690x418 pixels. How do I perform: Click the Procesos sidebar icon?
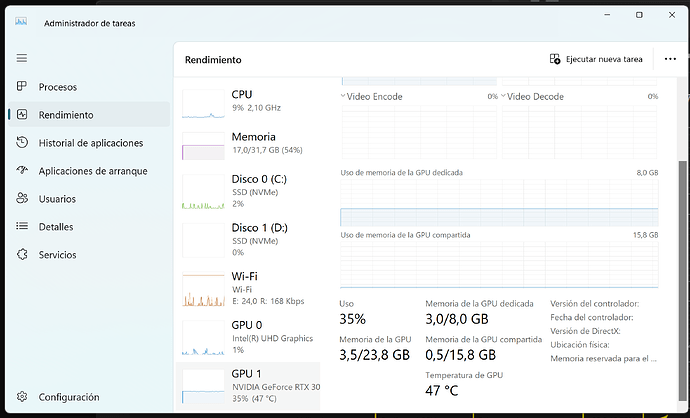pyautogui.click(x=22, y=86)
